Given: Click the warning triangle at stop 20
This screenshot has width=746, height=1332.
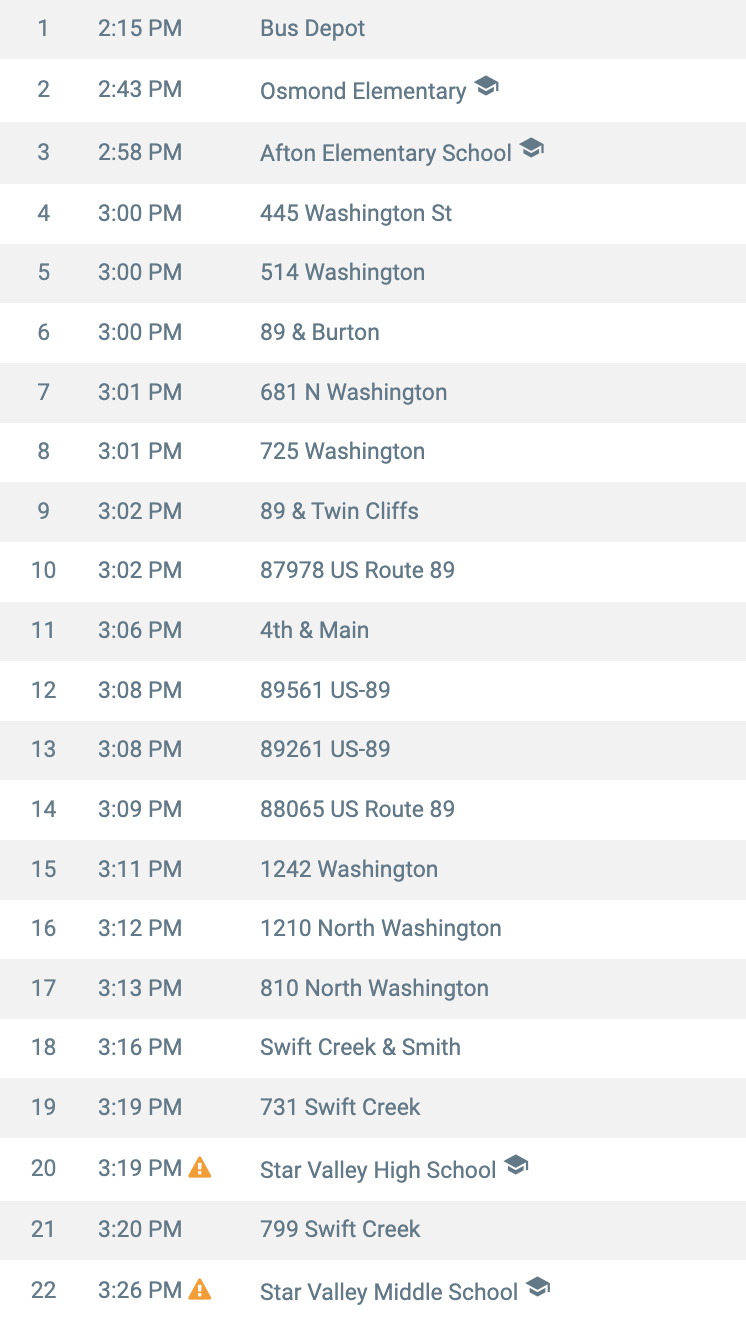Looking at the screenshot, I should pyautogui.click(x=200, y=1167).
